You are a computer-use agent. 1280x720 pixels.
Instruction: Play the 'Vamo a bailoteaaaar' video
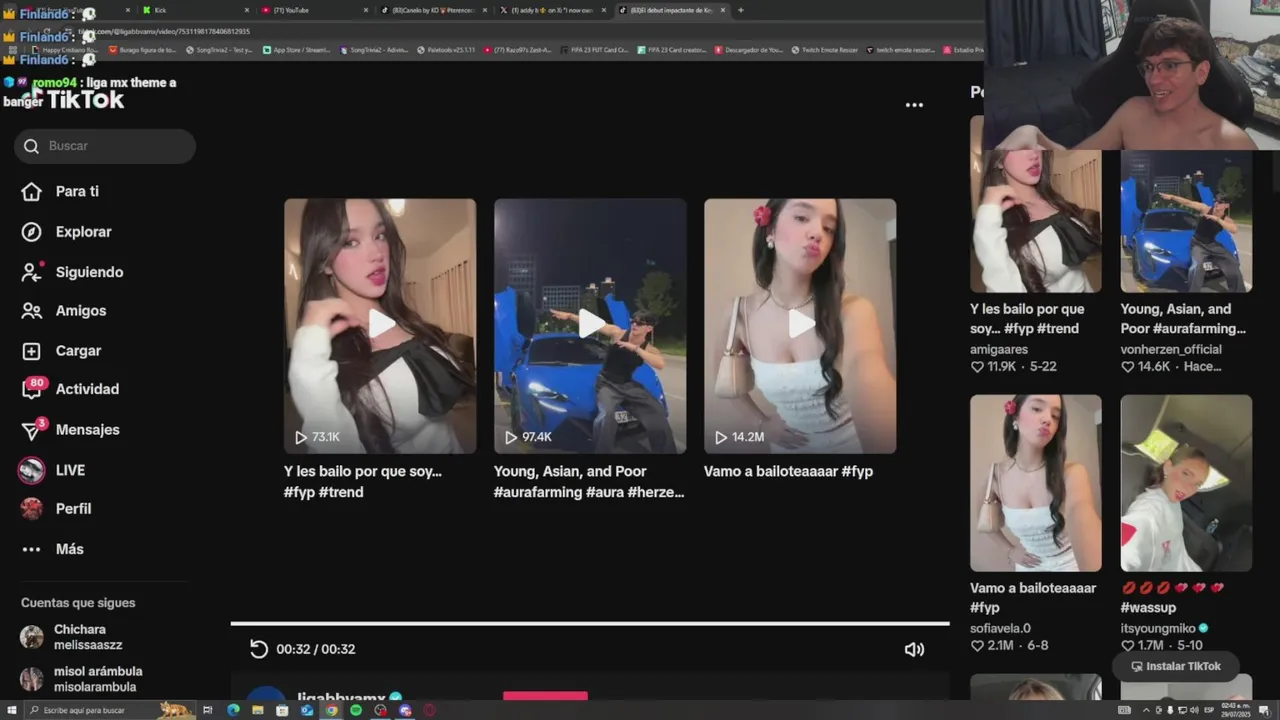coord(800,326)
